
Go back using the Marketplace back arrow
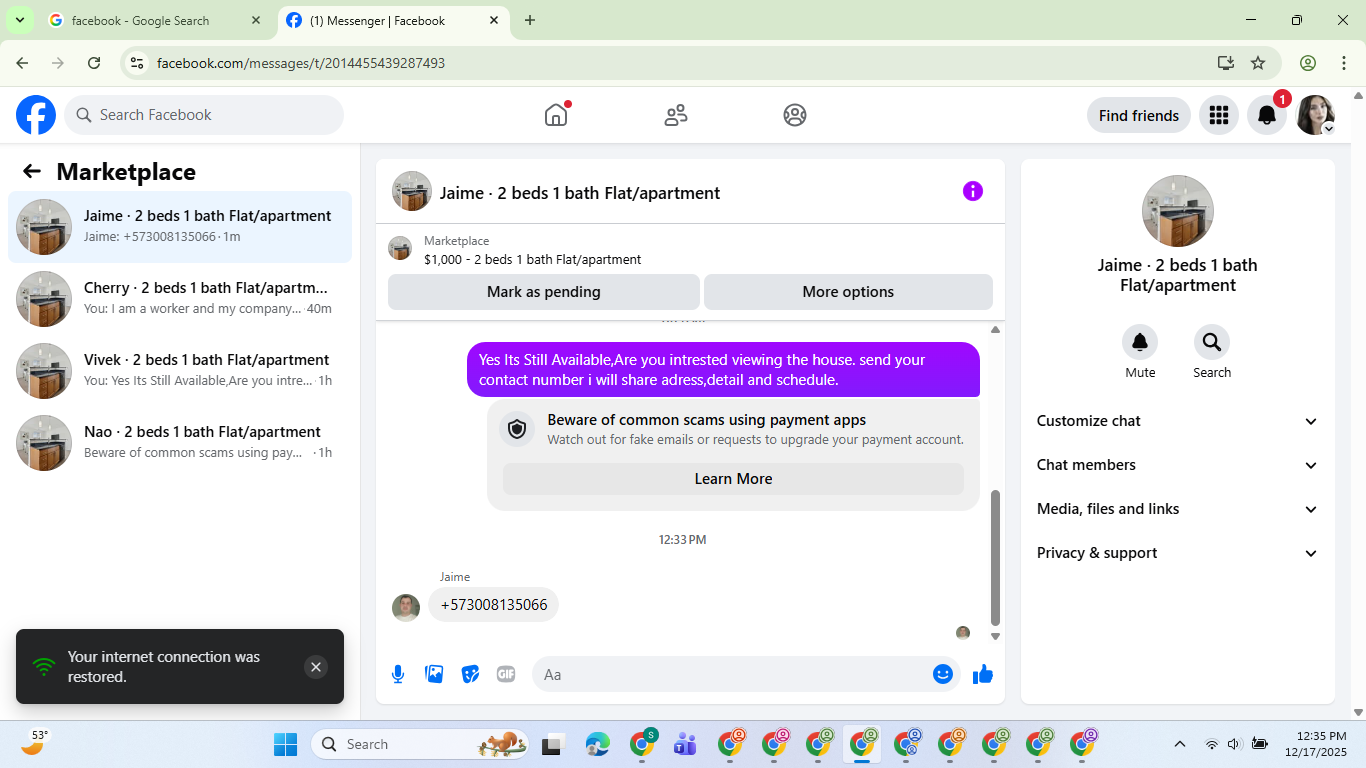(32, 171)
